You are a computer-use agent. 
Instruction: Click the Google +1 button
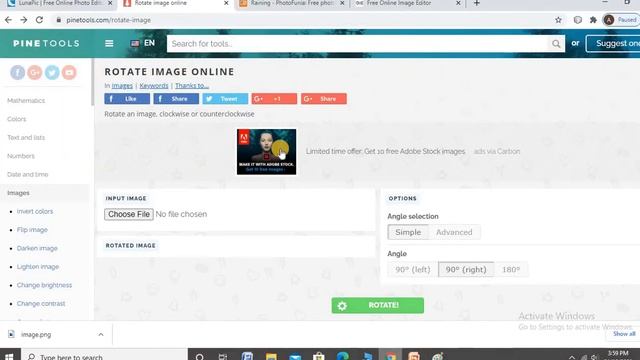274,99
